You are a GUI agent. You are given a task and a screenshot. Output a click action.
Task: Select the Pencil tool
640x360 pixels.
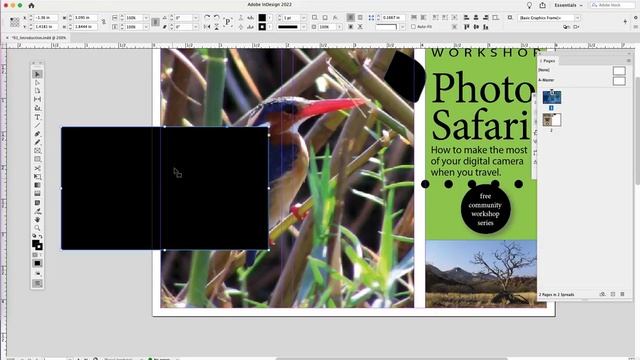[37, 142]
